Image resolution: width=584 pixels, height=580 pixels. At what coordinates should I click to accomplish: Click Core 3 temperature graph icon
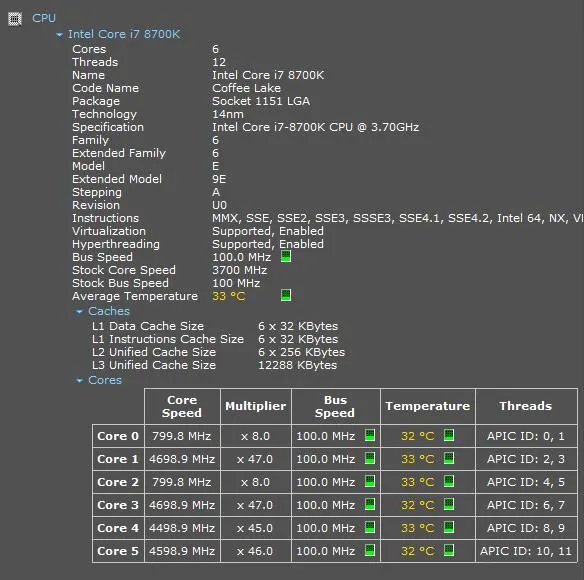[449, 504]
